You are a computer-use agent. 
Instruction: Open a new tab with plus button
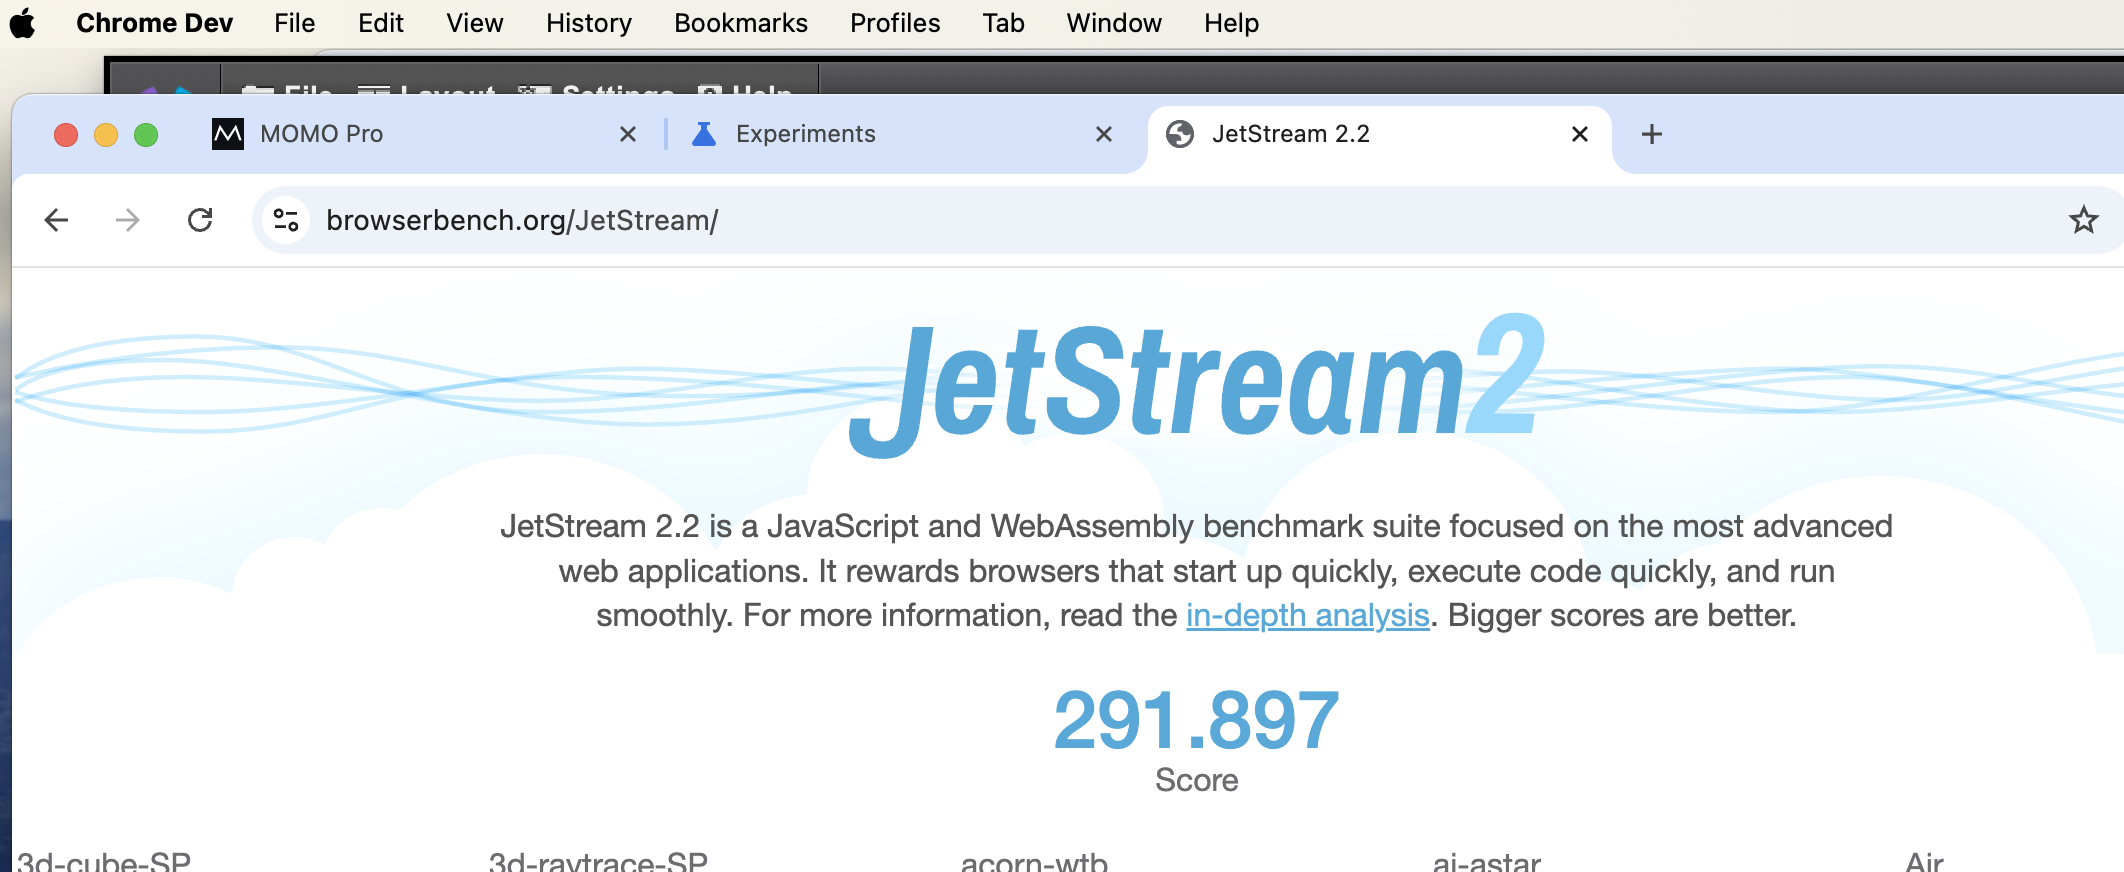[x=1652, y=134]
